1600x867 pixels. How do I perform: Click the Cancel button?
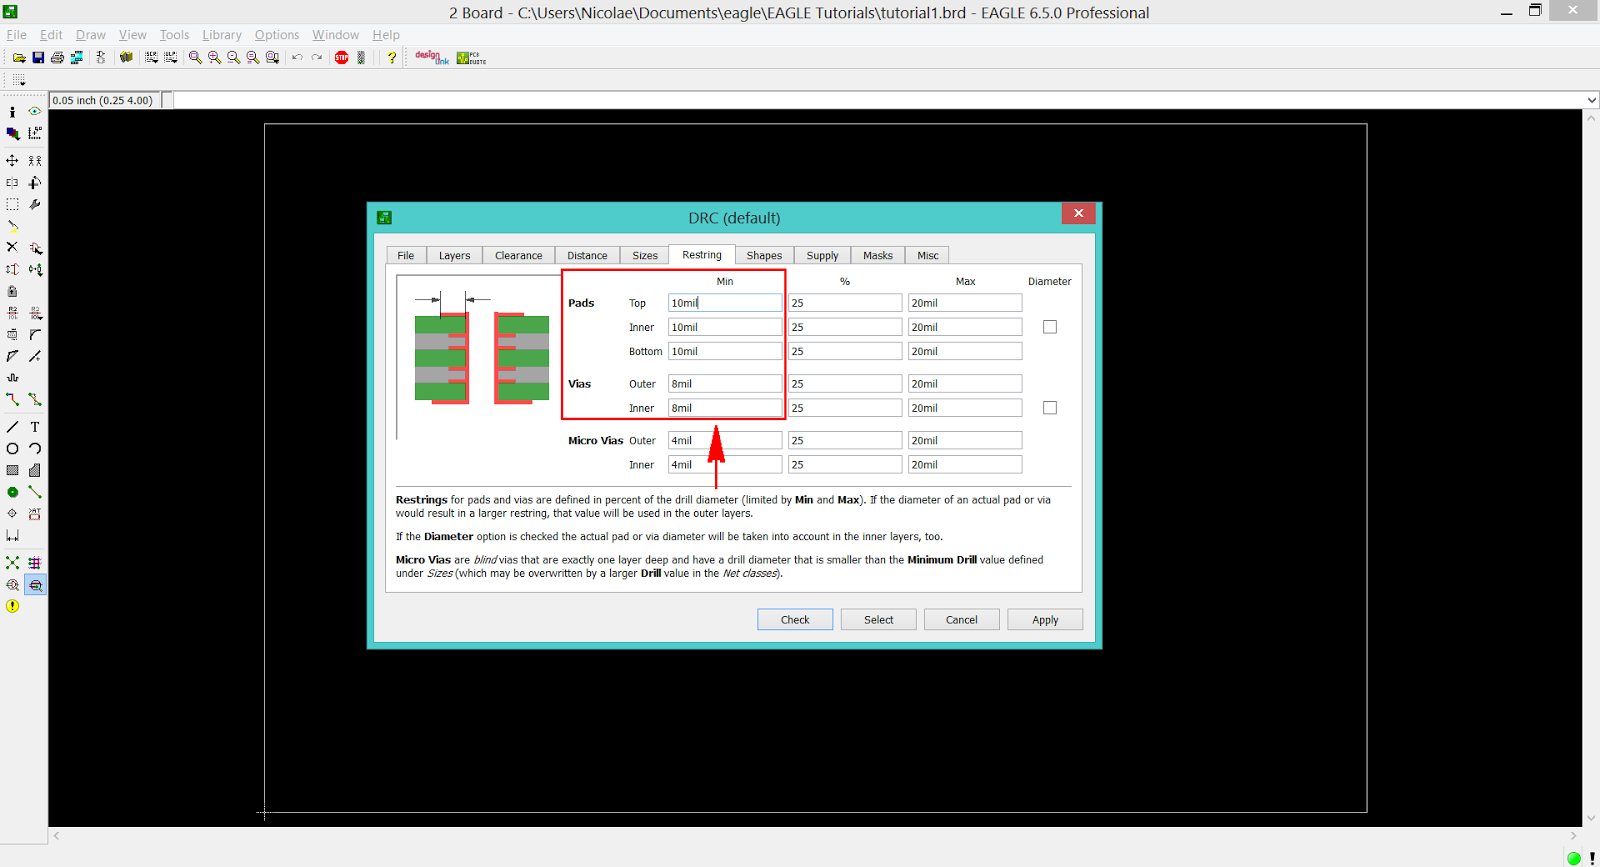point(962,620)
